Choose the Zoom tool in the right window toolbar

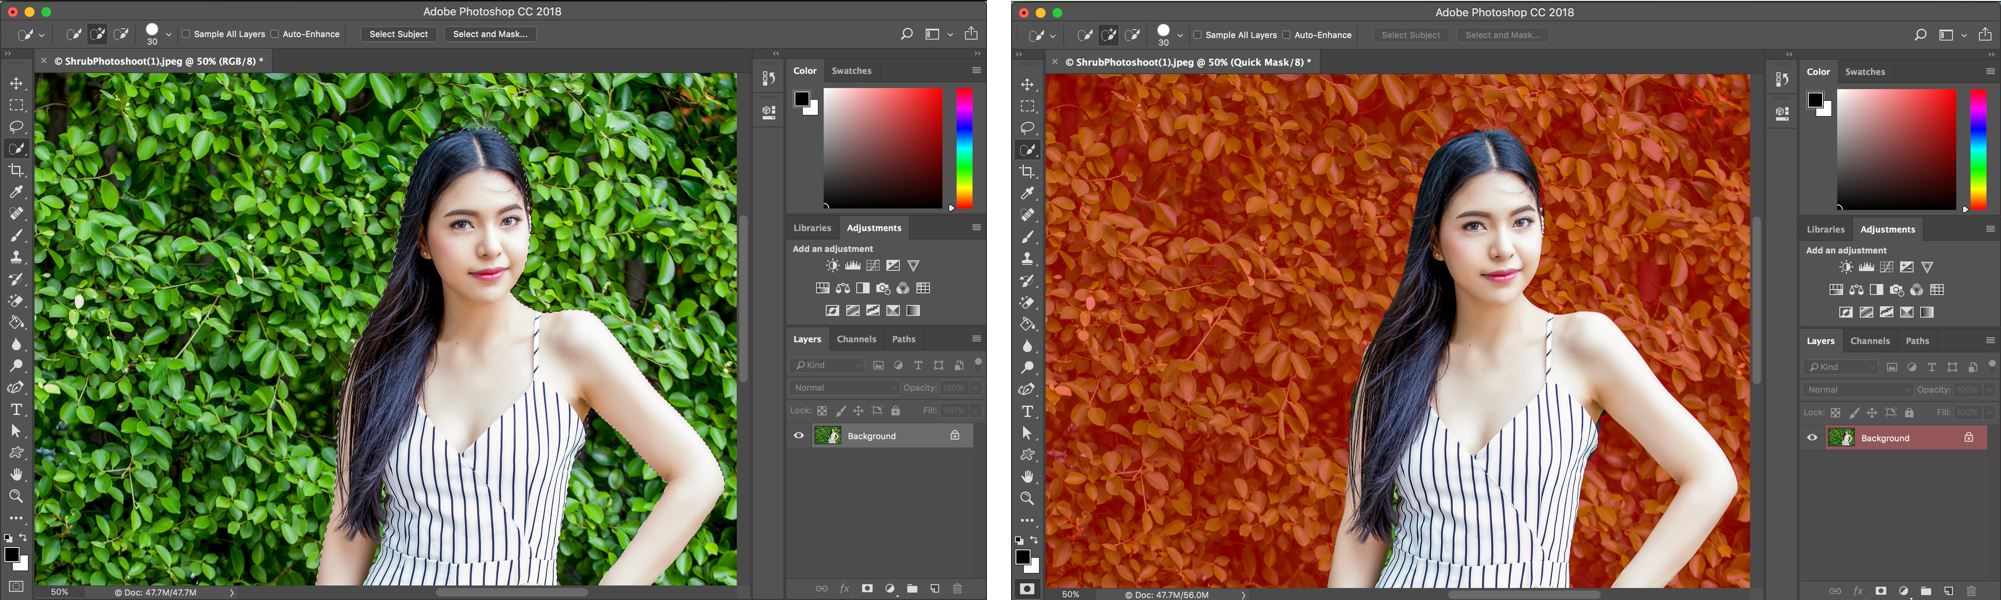(x=1027, y=498)
